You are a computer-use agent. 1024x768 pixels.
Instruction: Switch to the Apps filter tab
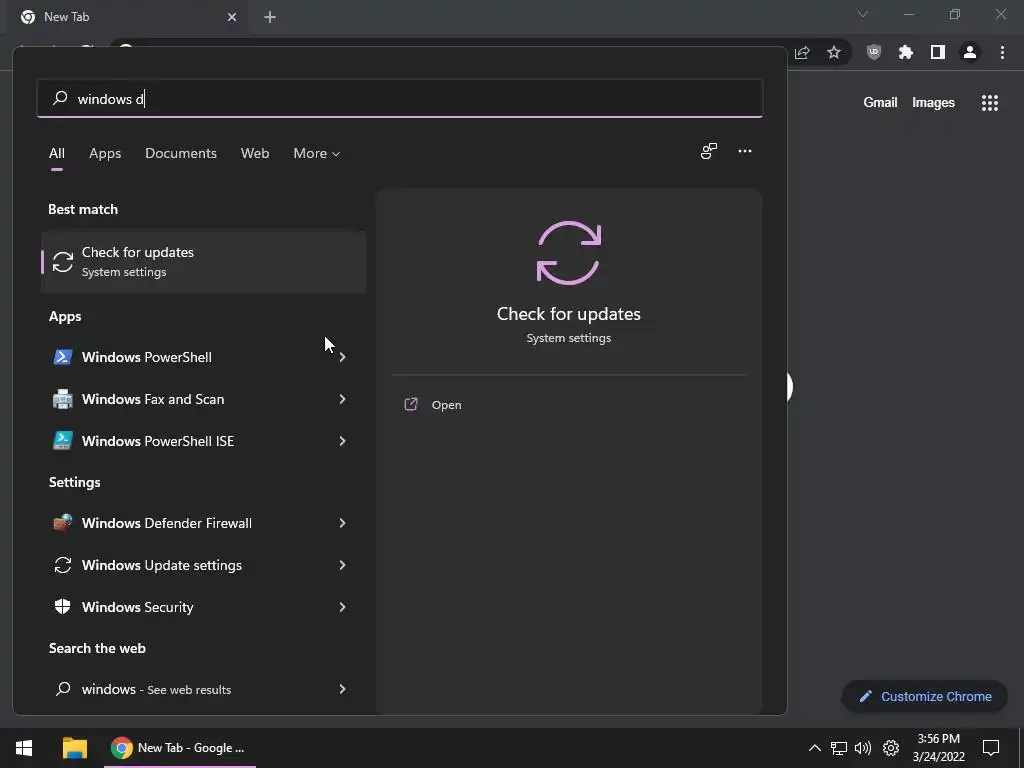[105, 153]
